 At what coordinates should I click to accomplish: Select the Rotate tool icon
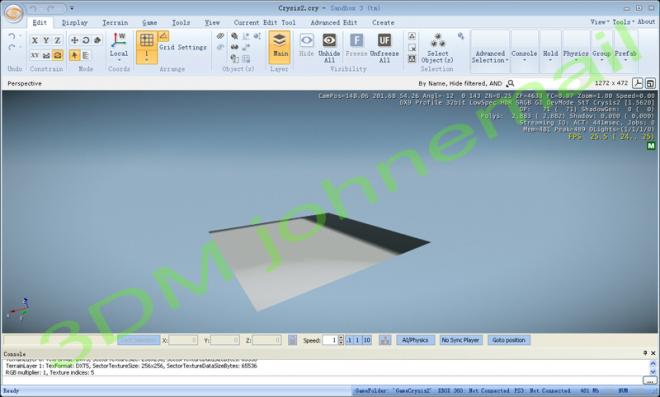[86, 40]
